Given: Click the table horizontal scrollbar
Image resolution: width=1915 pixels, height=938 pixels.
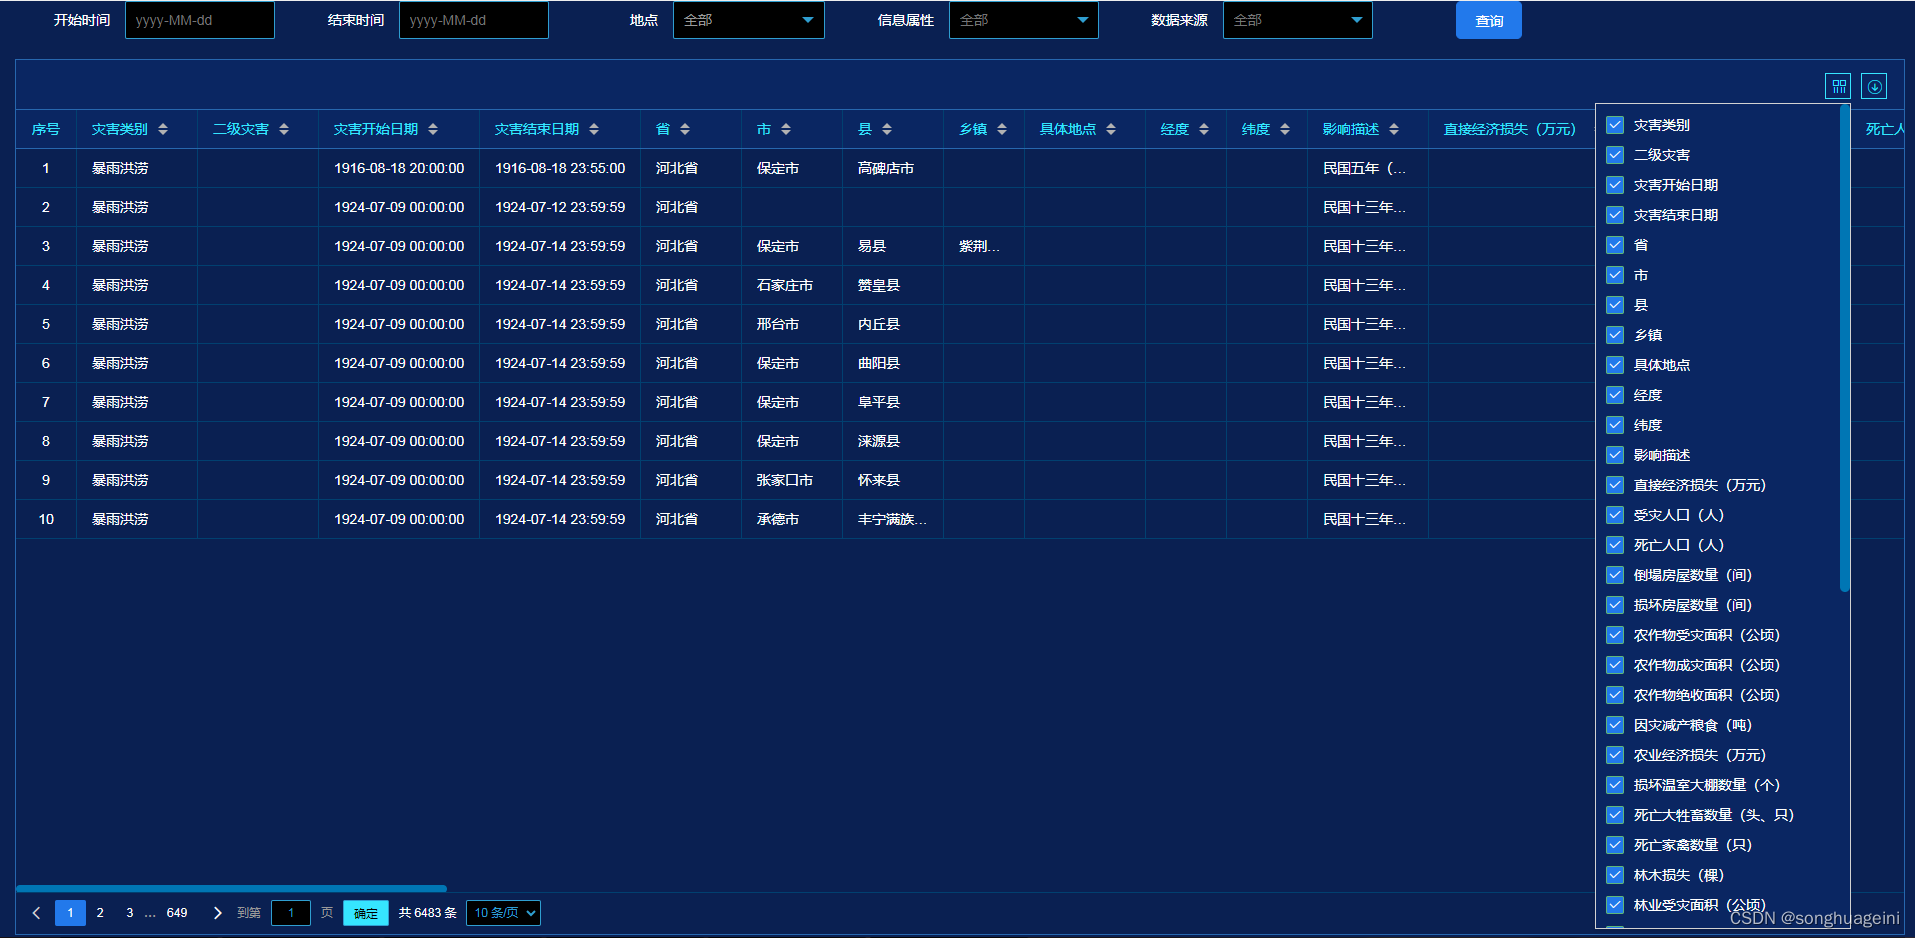Looking at the screenshot, I should 232,888.
